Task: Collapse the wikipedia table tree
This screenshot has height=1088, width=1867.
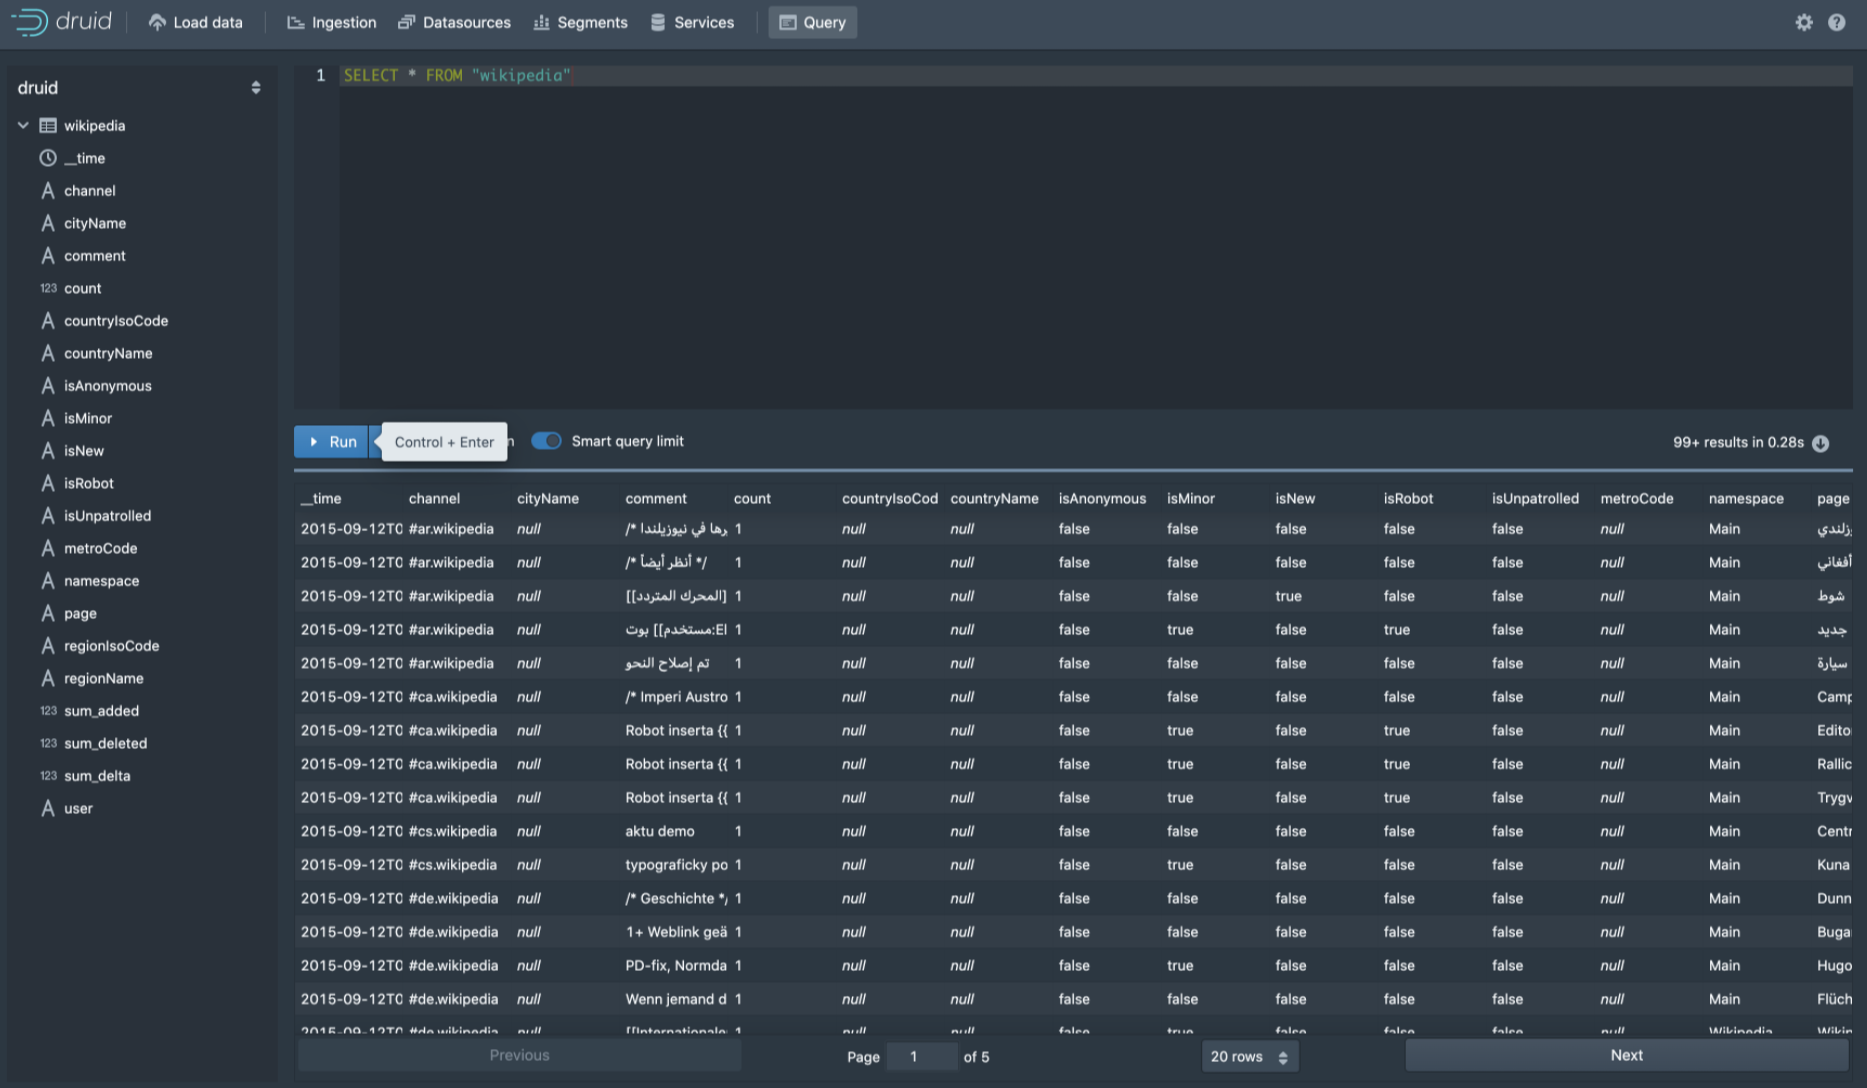Action: point(23,126)
